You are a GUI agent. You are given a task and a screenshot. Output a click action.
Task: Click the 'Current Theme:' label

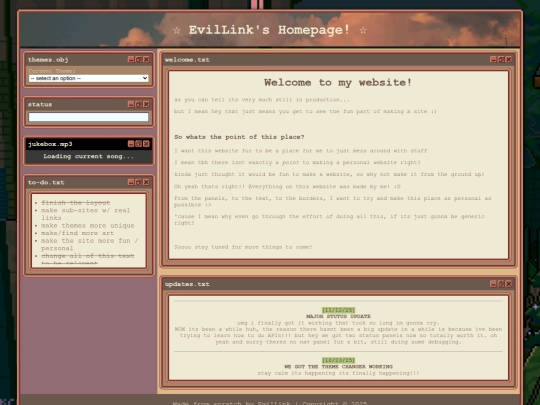point(52,71)
